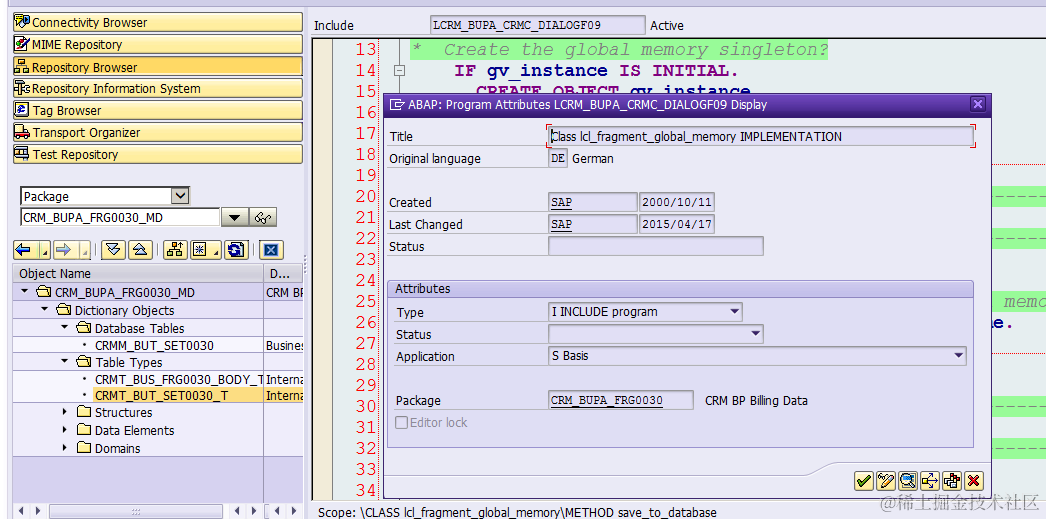1046x519 pixels.
Task: Select CRMT_BUT_SET0030_T table type
Action: coord(161,396)
